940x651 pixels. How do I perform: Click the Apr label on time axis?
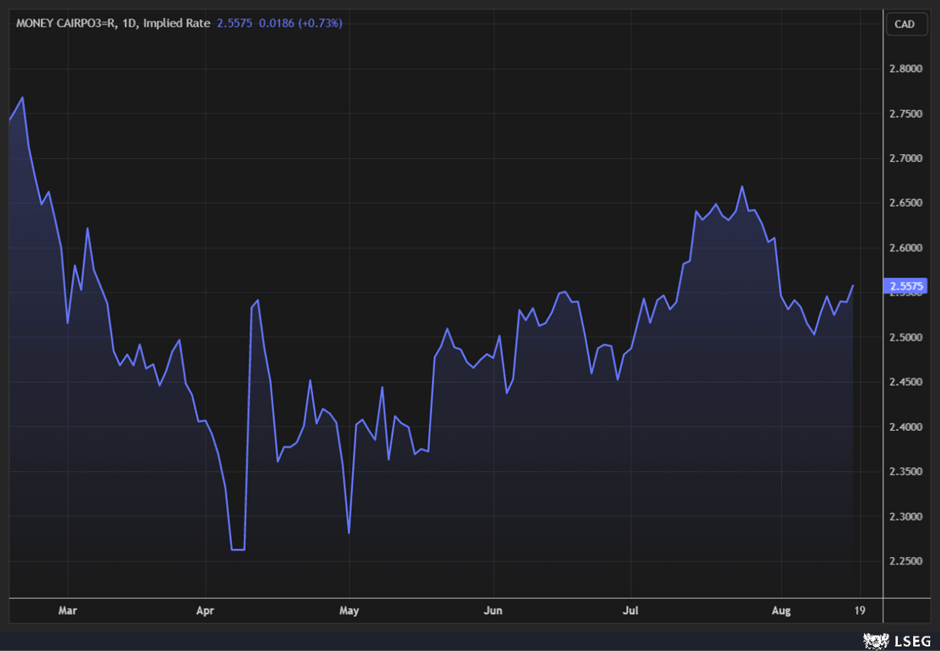click(205, 609)
